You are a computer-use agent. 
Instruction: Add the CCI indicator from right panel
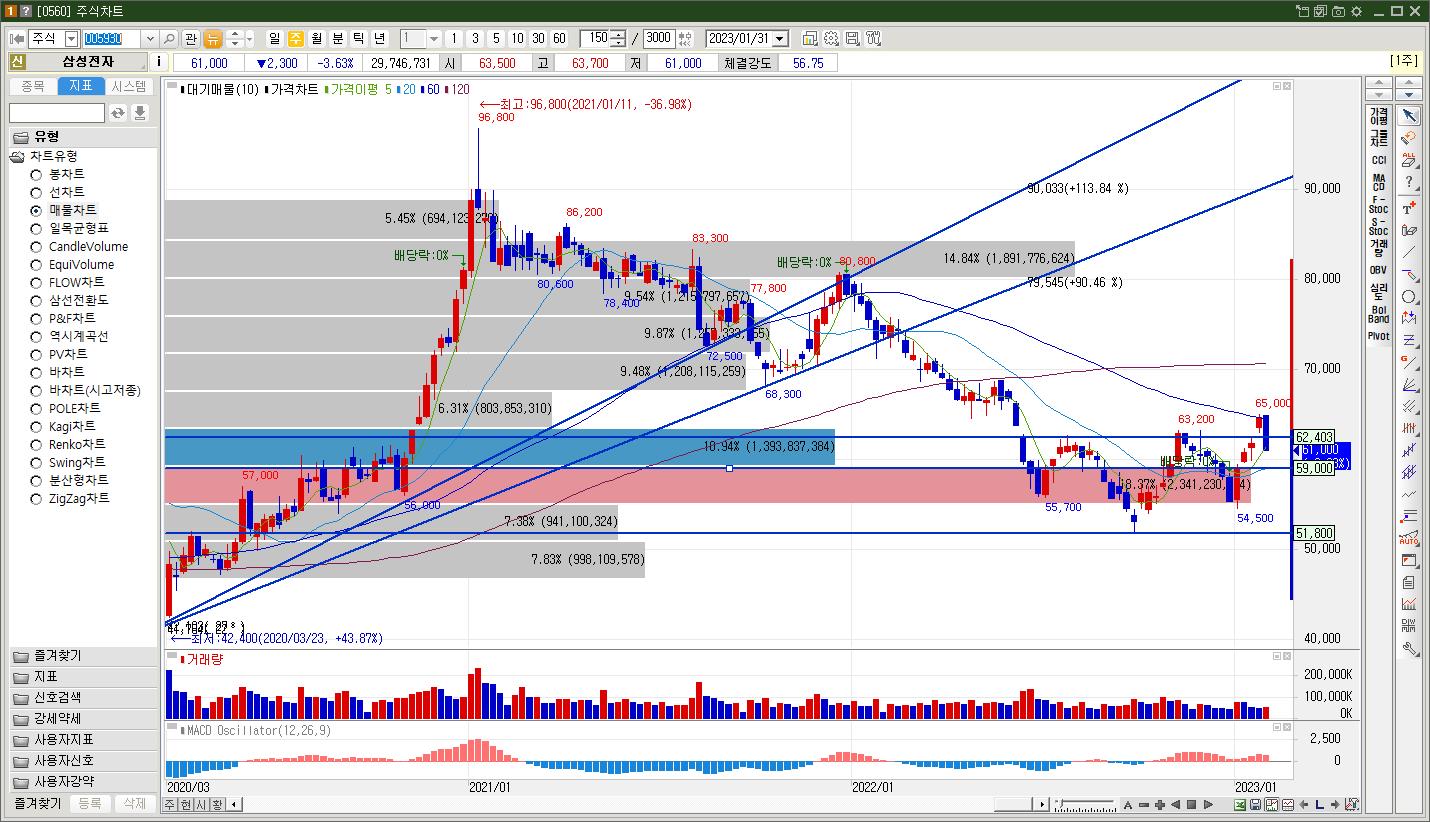(1379, 160)
